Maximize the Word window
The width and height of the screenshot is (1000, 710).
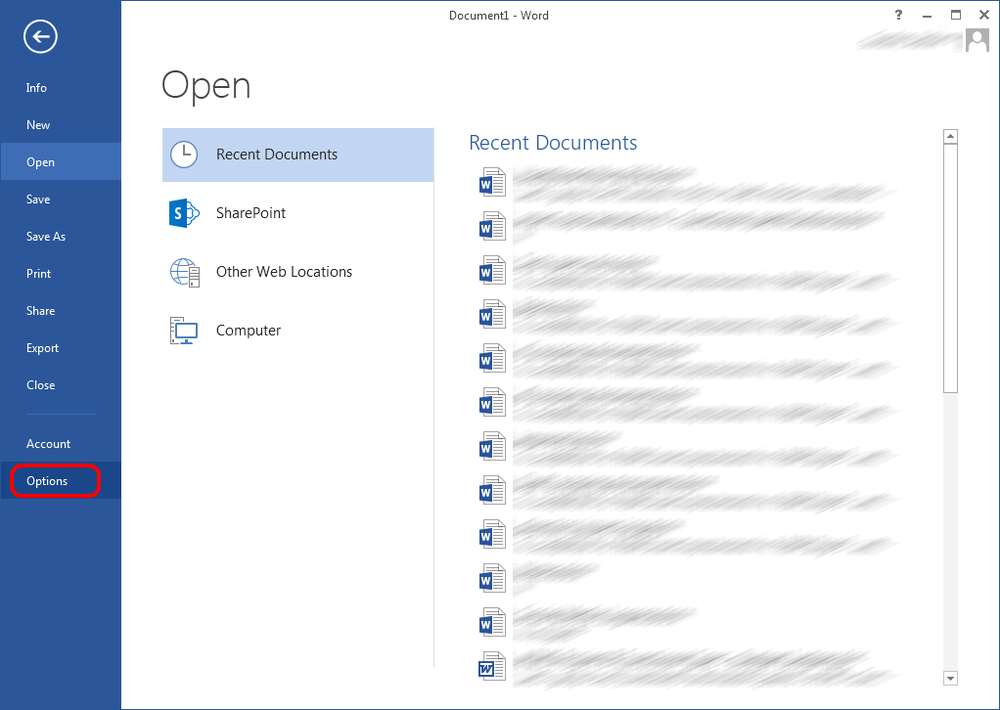coord(955,15)
